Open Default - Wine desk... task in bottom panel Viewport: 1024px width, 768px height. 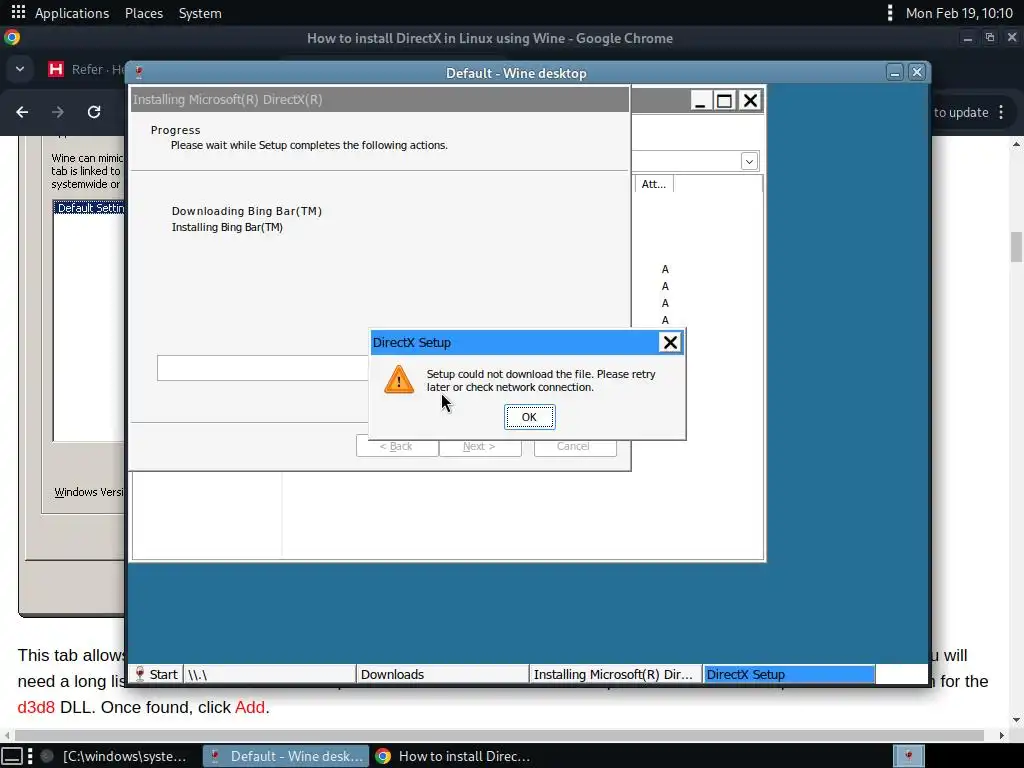pos(286,756)
